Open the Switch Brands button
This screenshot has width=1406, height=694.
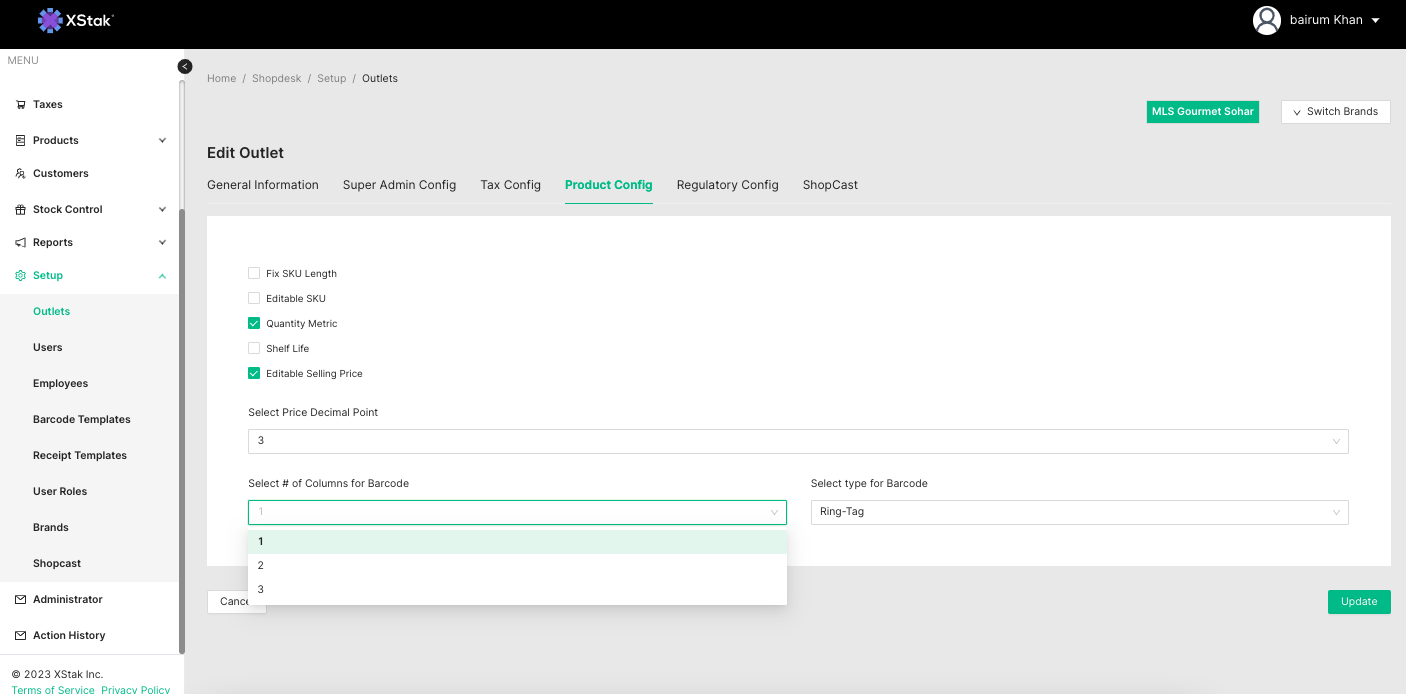[x=1335, y=112]
